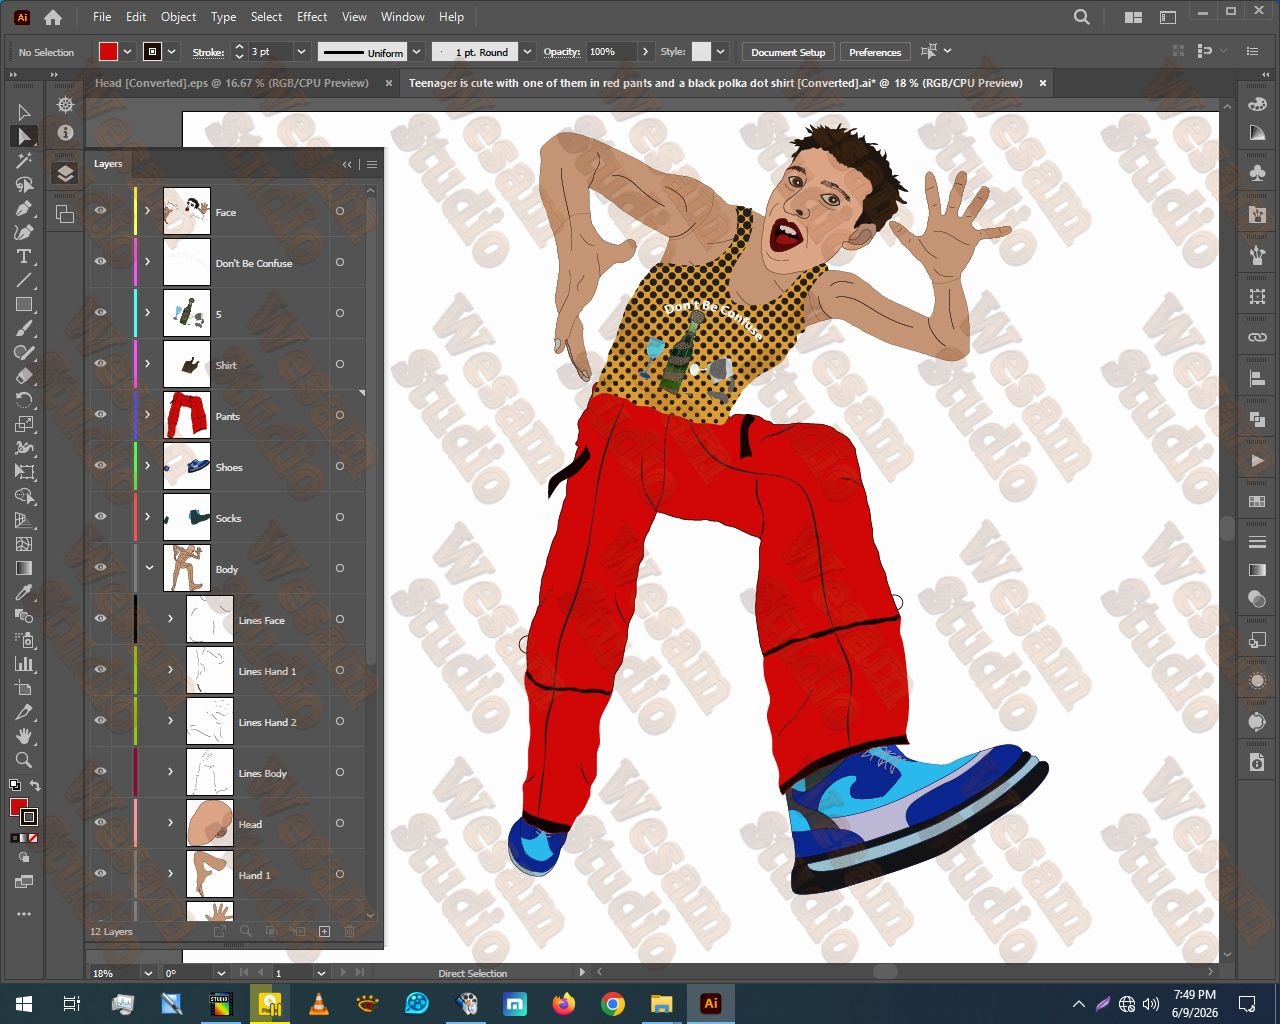Expand the Pants layer contents

[148, 415]
